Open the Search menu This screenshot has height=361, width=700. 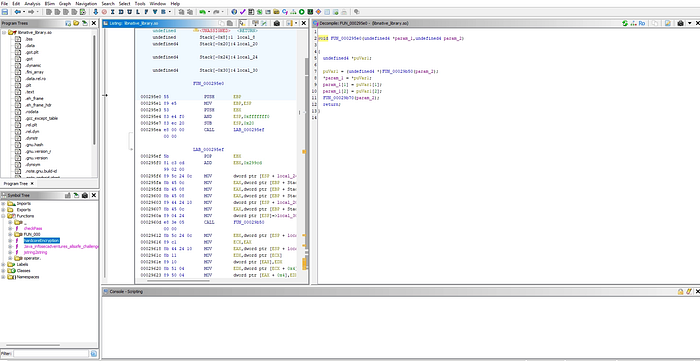coord(108,3)
